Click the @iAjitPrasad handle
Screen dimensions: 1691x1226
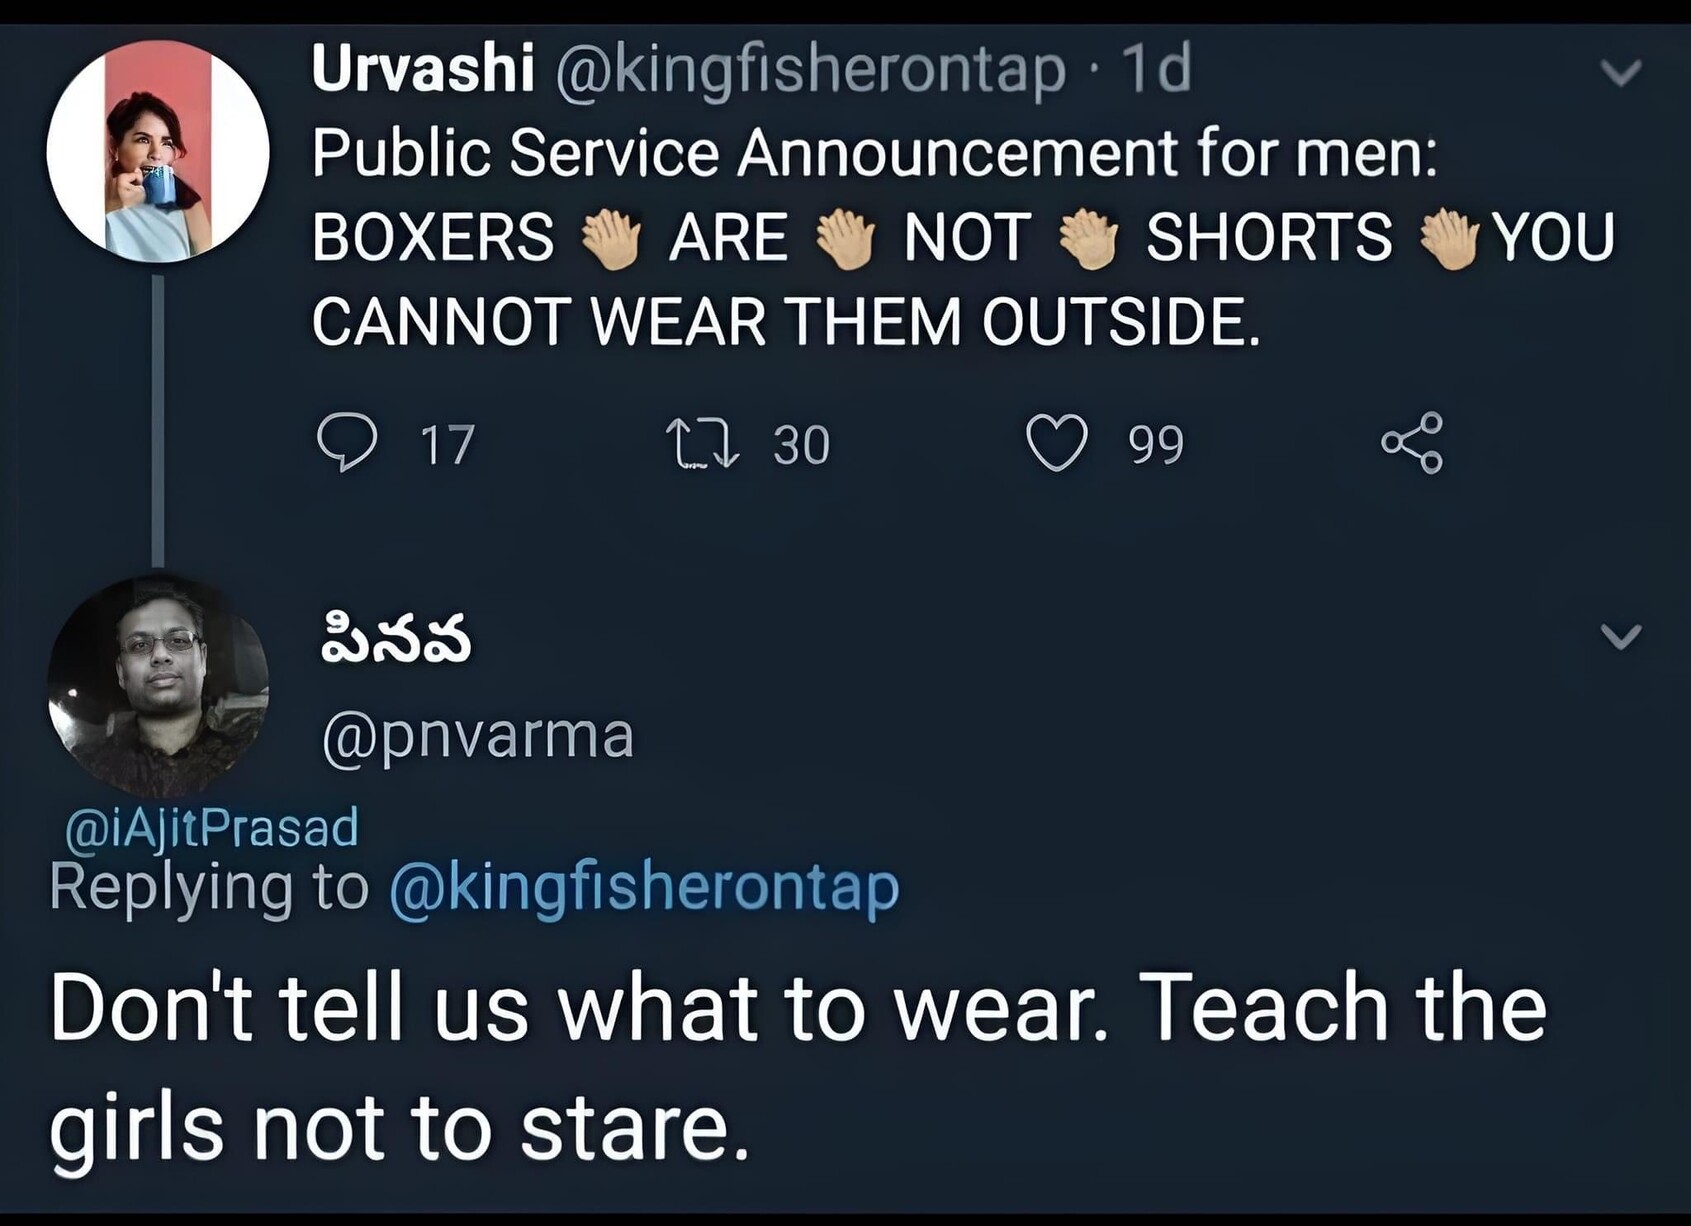tap(211, 827)
